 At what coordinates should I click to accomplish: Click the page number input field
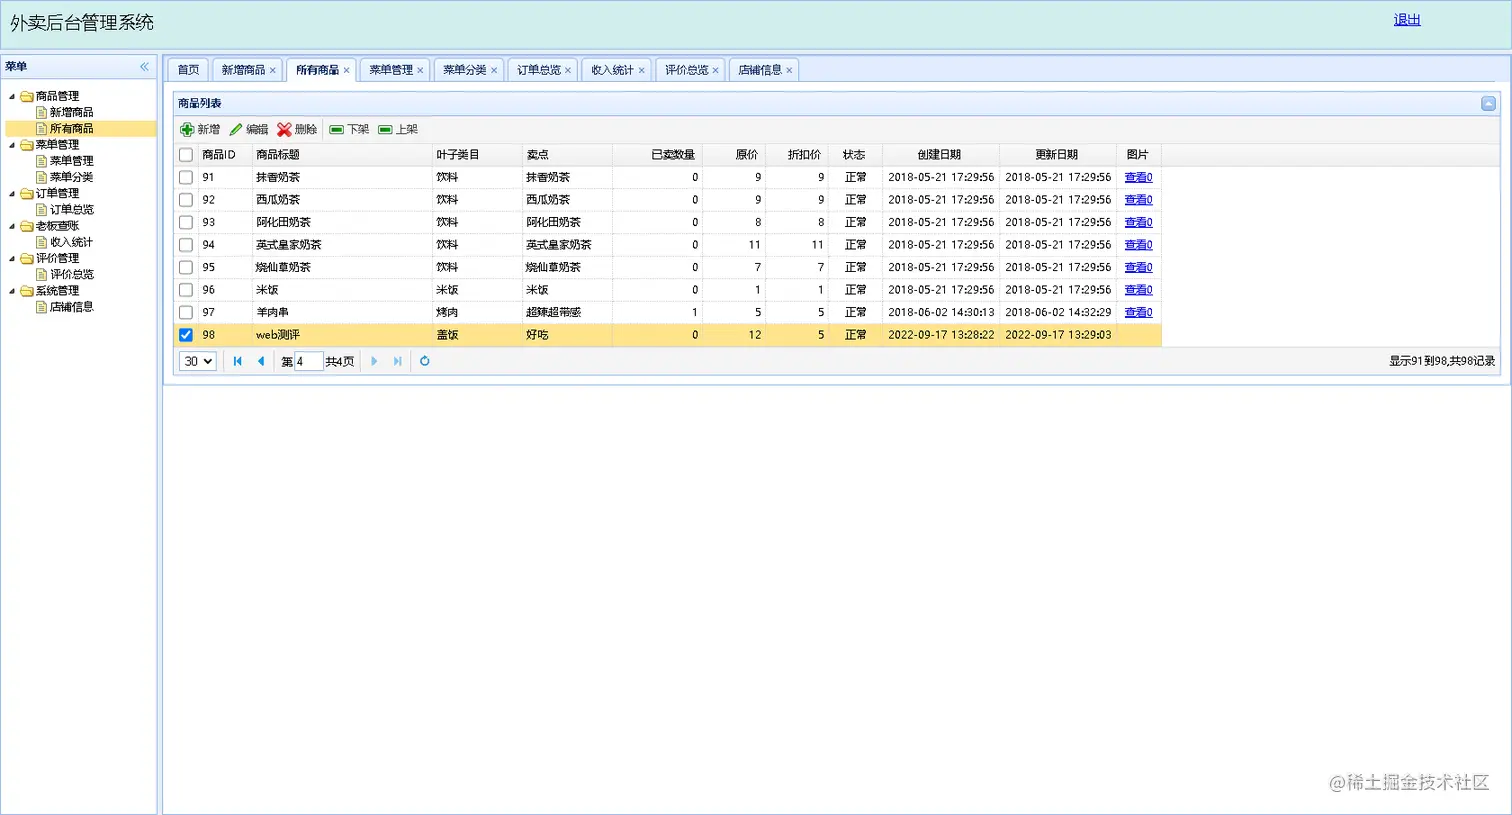308,361
